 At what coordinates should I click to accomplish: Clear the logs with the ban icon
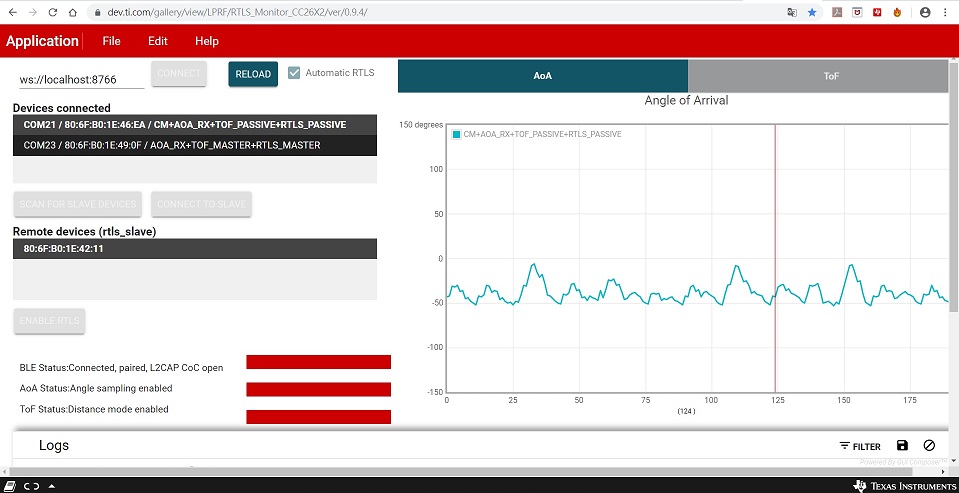coord(929,446)
